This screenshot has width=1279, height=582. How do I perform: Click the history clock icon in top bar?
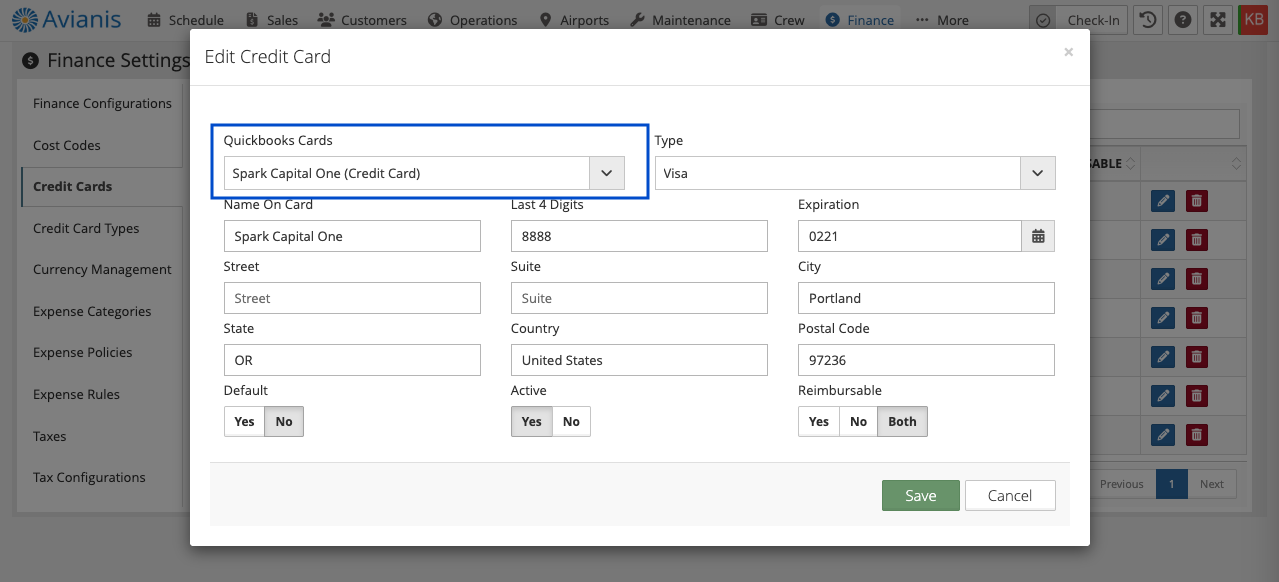point(1148,20)
